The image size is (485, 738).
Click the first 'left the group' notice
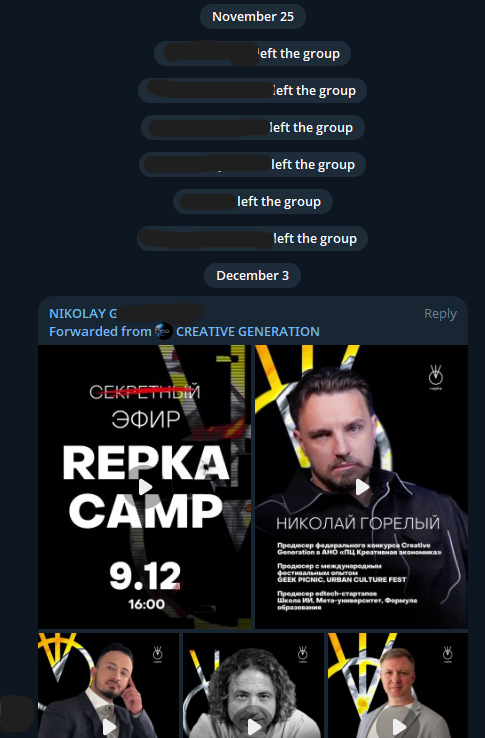pos(252,54)
